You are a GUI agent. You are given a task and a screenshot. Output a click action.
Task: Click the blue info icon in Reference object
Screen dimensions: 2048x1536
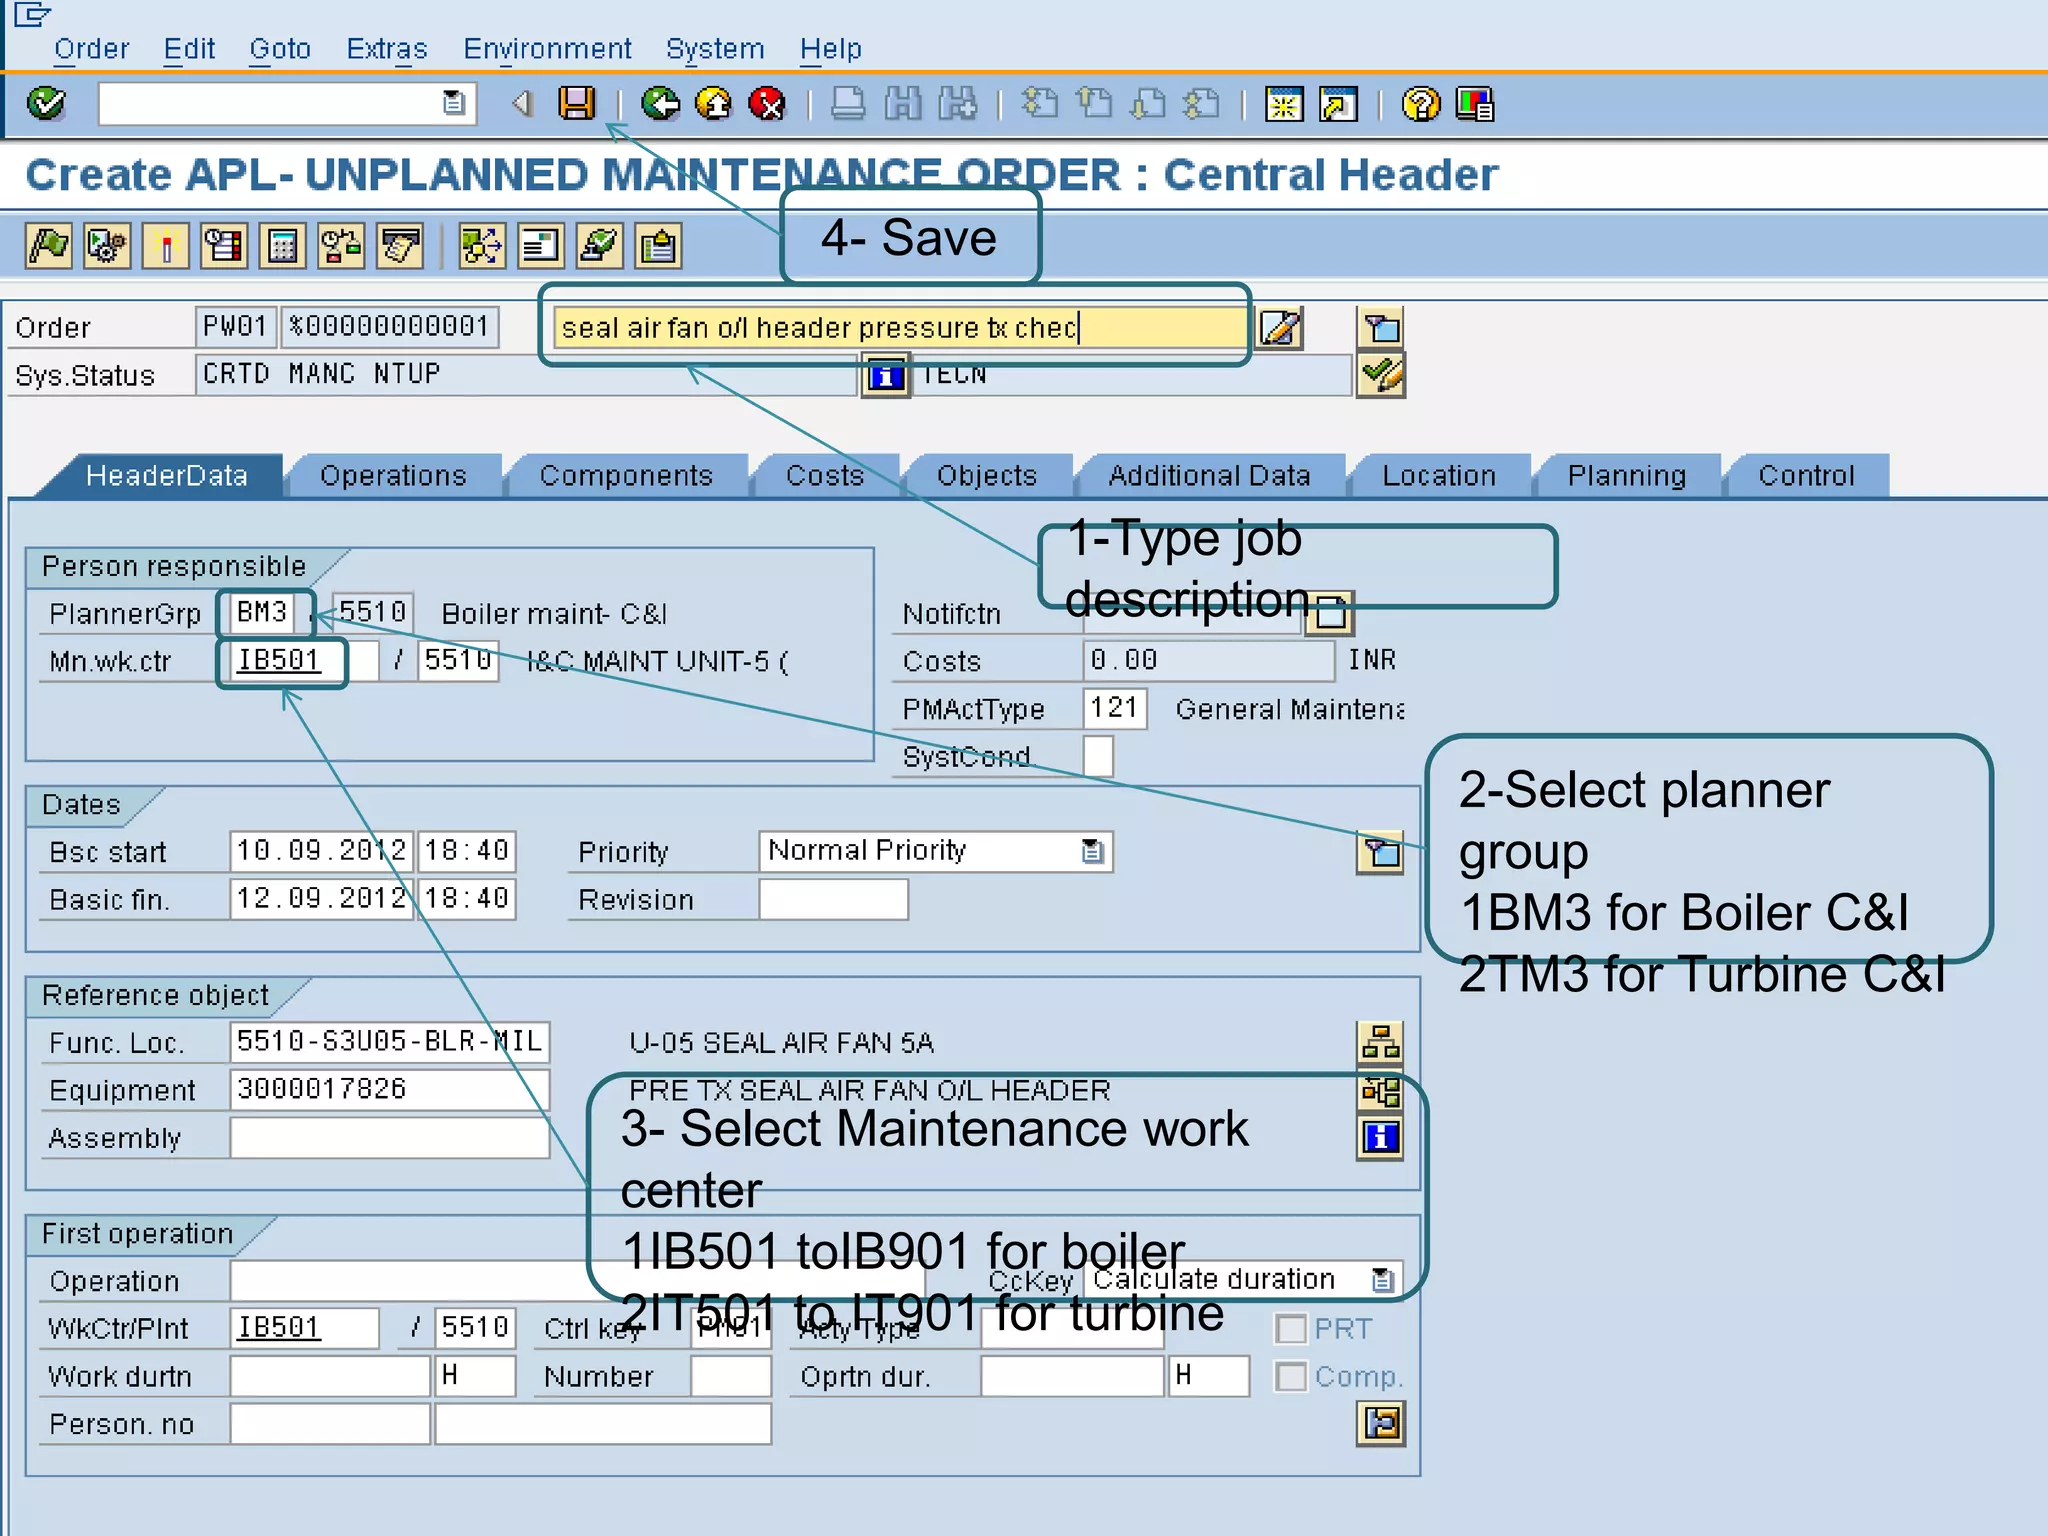click(1380, 1138)
